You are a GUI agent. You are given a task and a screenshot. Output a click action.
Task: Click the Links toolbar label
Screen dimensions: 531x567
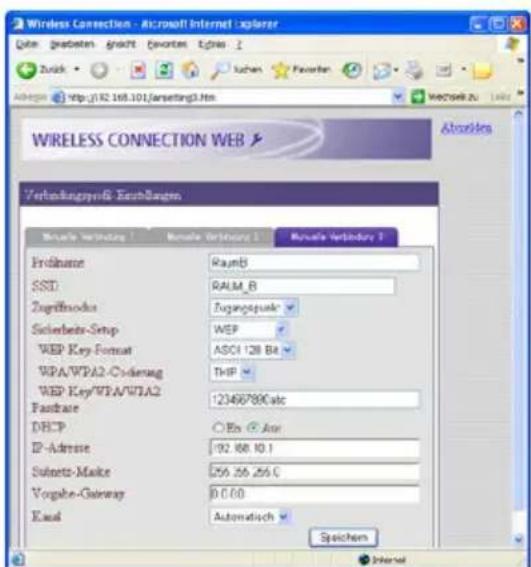(500, 97)
